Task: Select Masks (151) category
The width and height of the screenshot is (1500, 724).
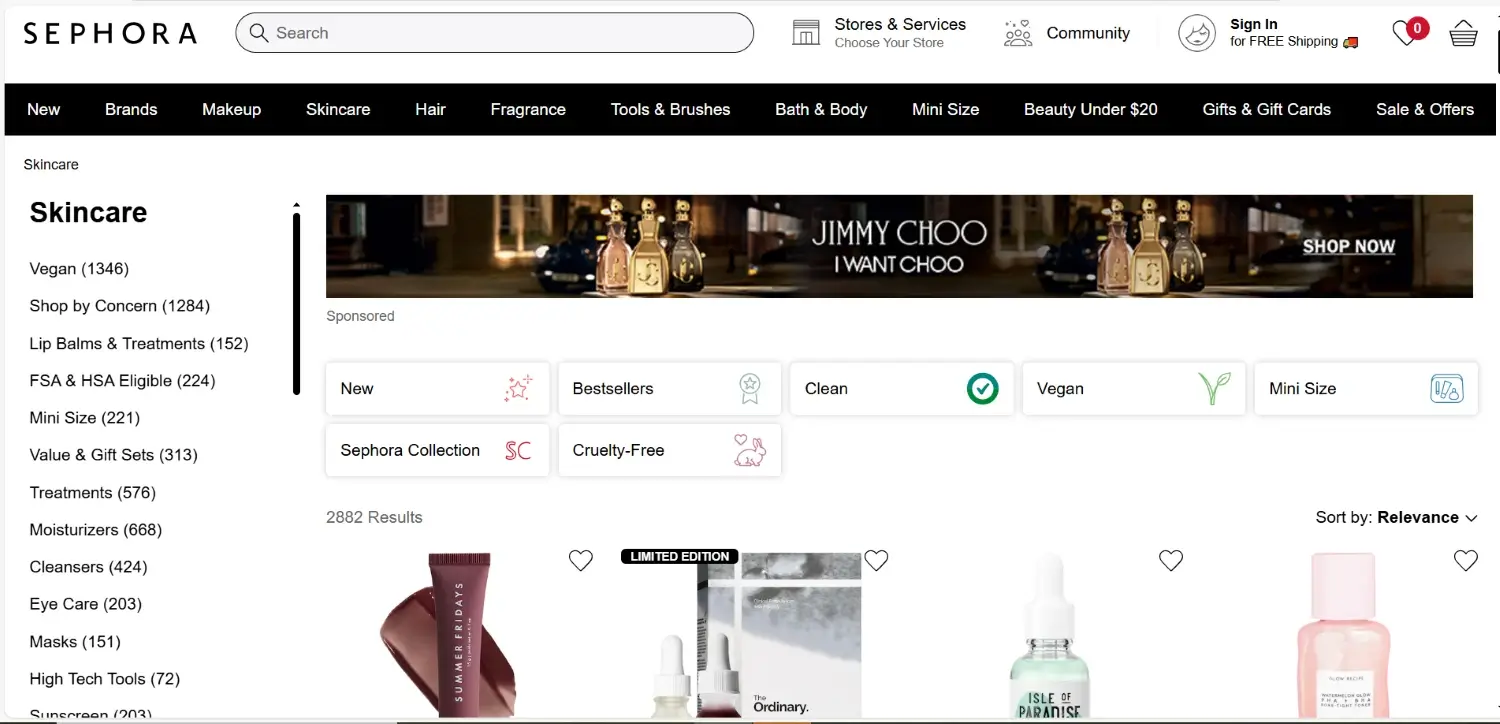Action: point(74,641)
